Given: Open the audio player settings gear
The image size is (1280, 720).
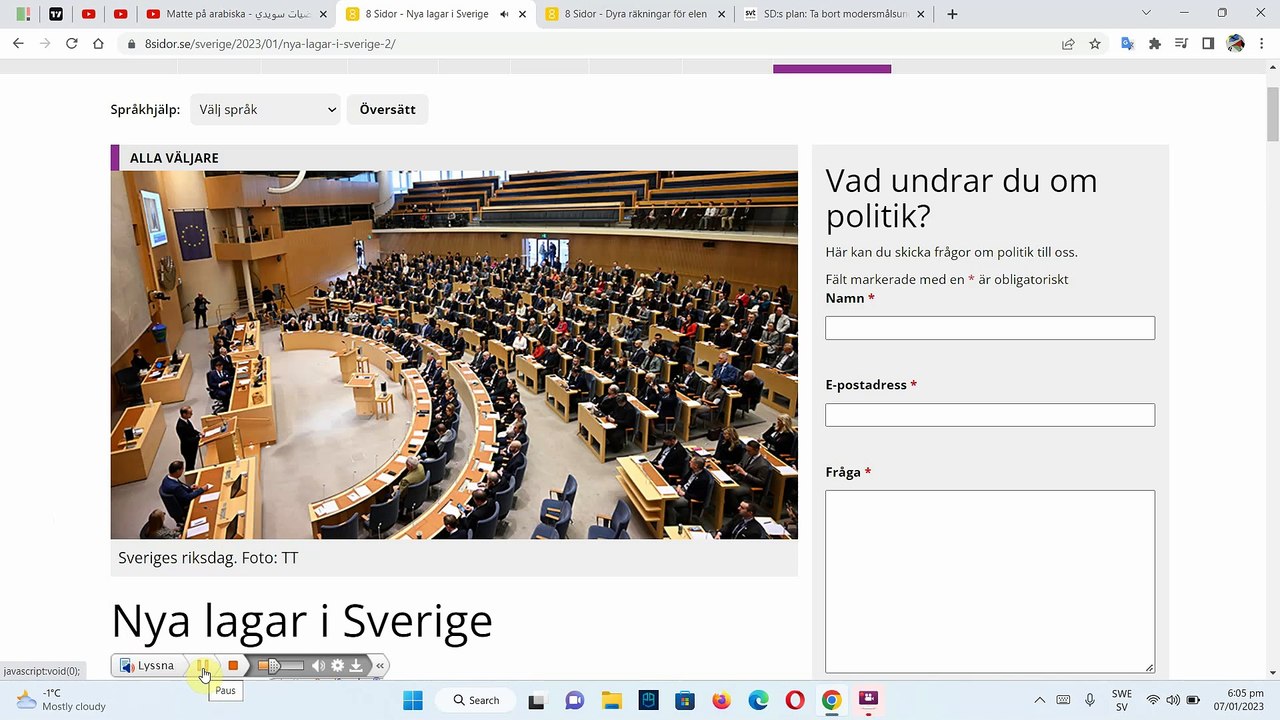Looking at the screenshot, I should pyautogui.click(x=338, y=665).
